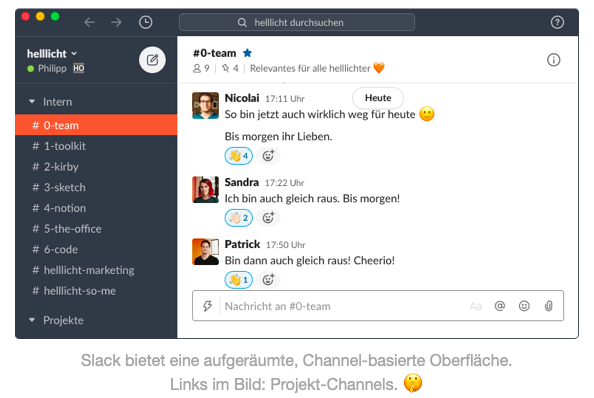
Task: Attach a file with paperclip icon
Action: point(548,306)
